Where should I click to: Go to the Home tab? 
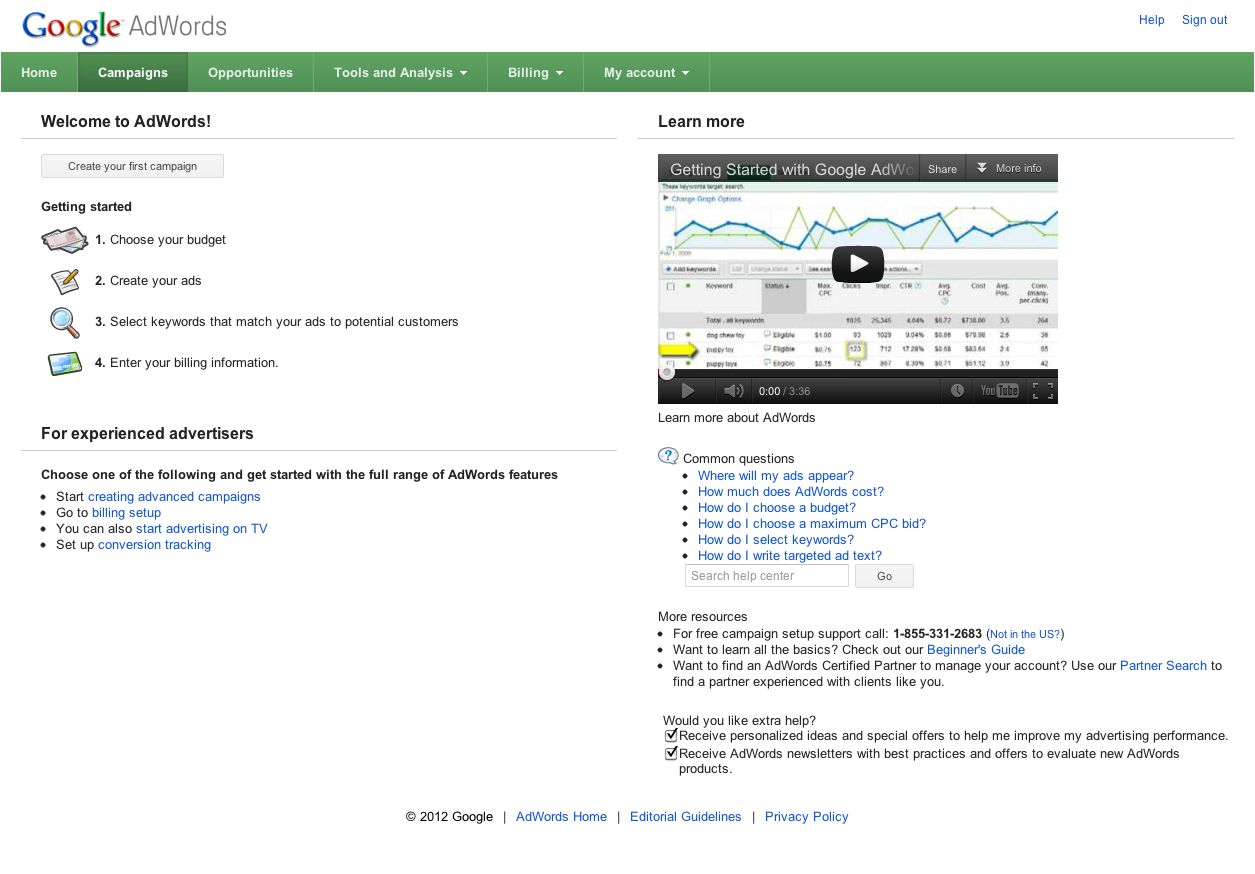tap(39, 72)
